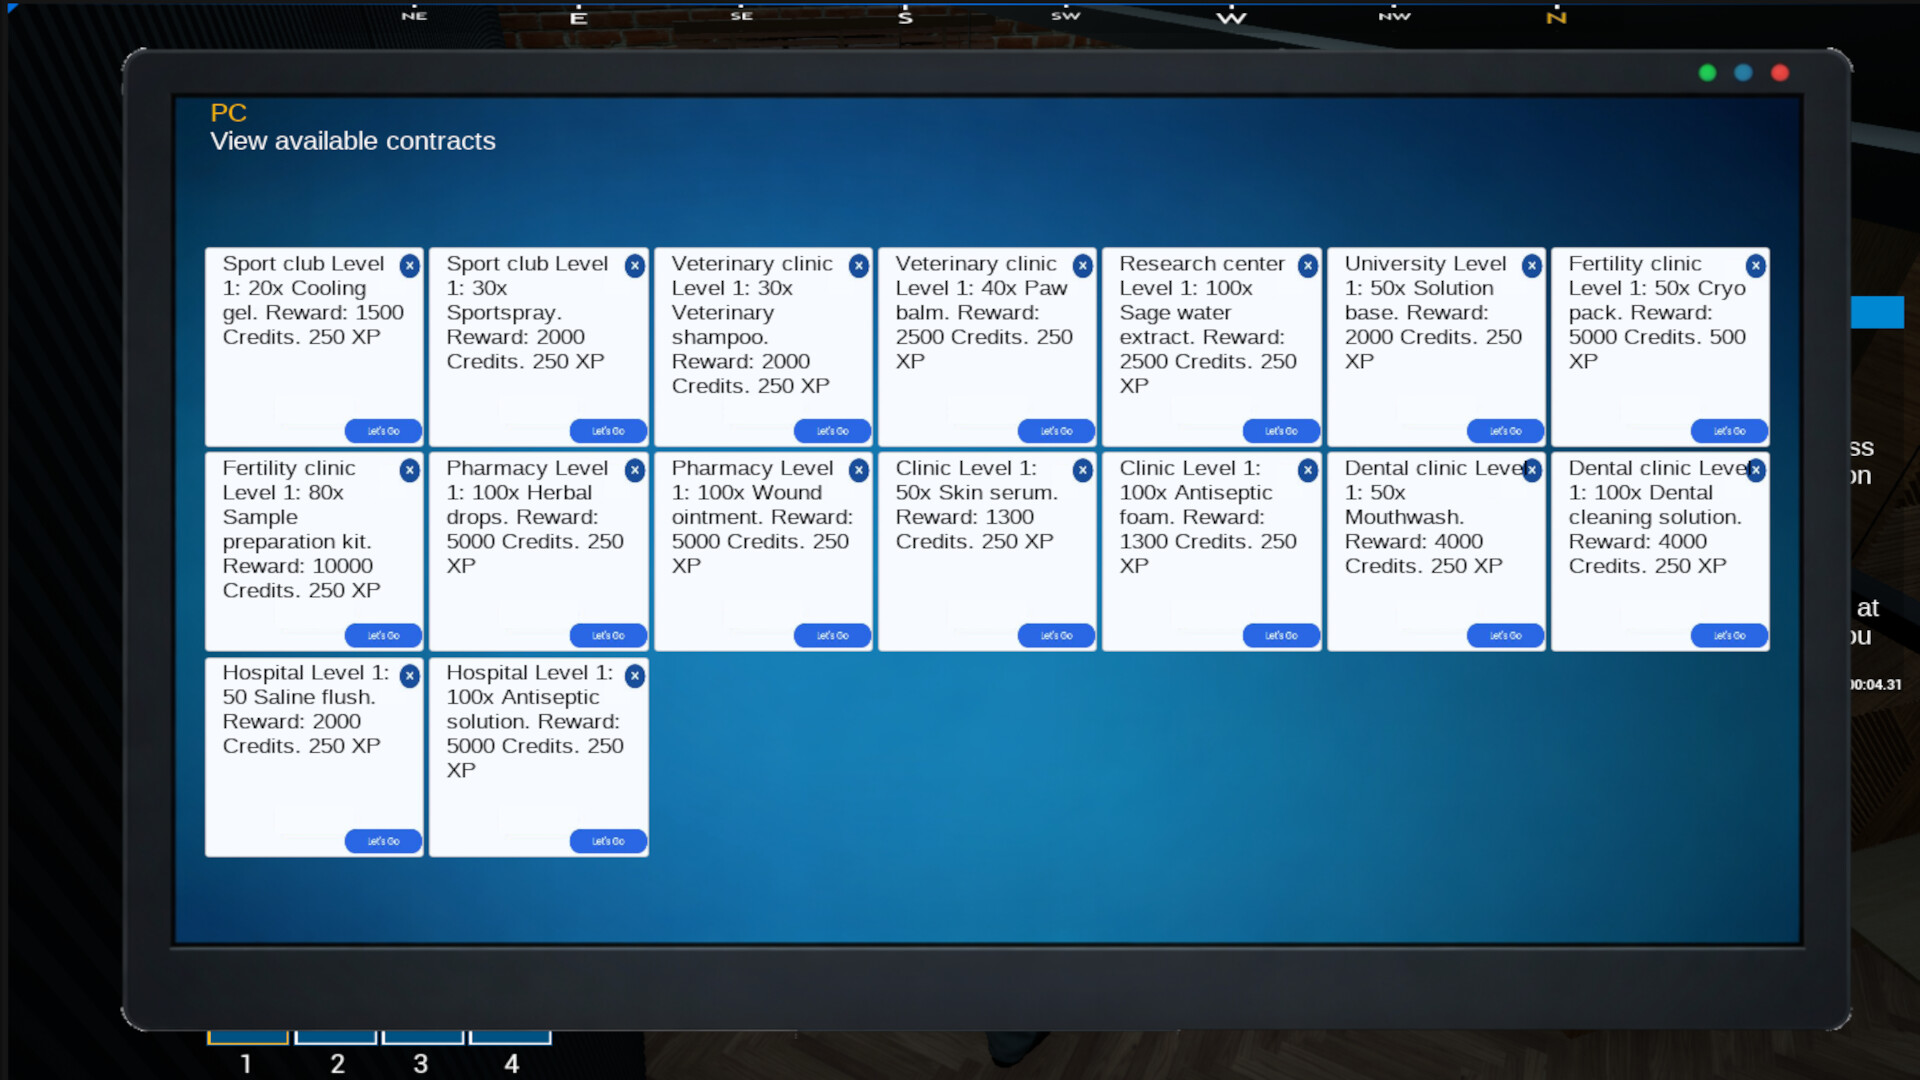Dismiss the Hospital 50 Saline flush contract
This screenshot has width=1920, height=1080.
410,676
